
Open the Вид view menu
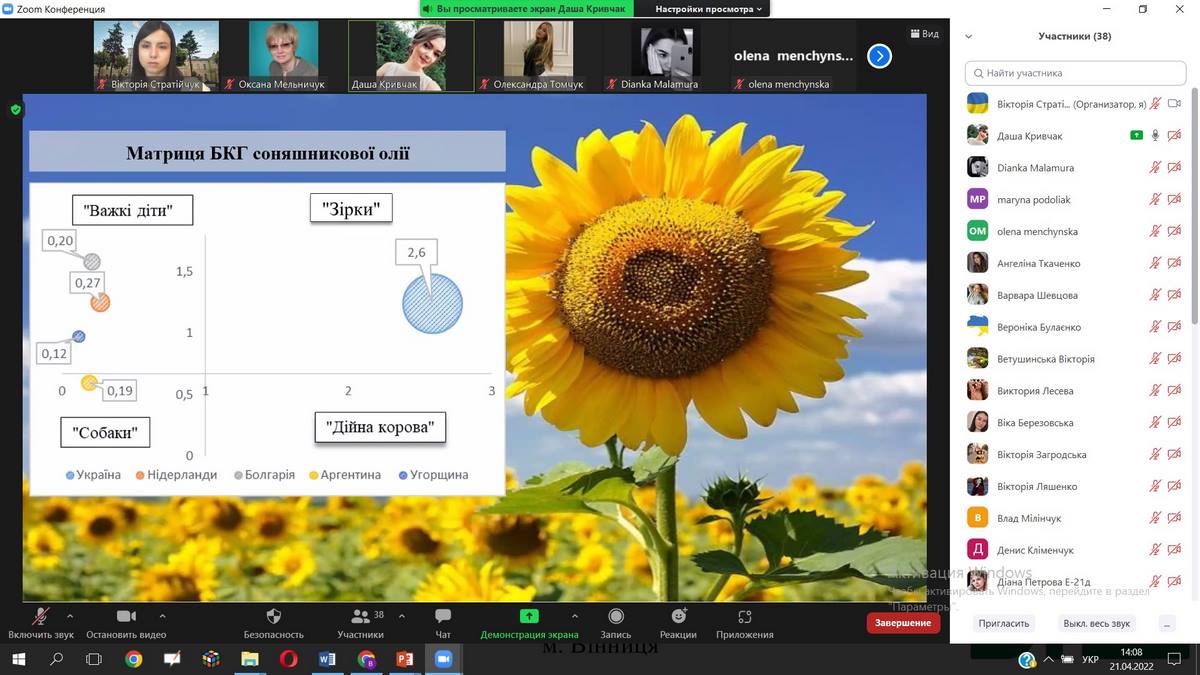[x=924, y=34]
